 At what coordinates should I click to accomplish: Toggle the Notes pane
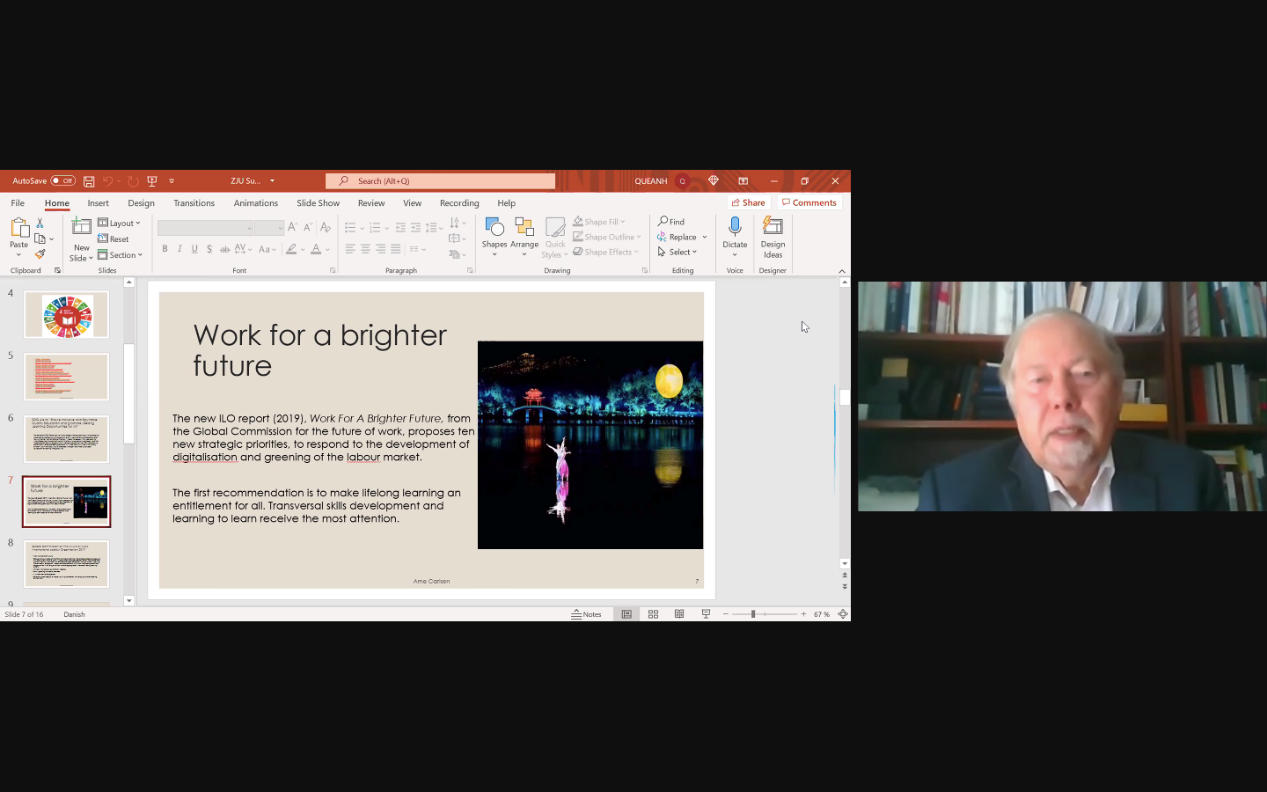click(587, 614)
